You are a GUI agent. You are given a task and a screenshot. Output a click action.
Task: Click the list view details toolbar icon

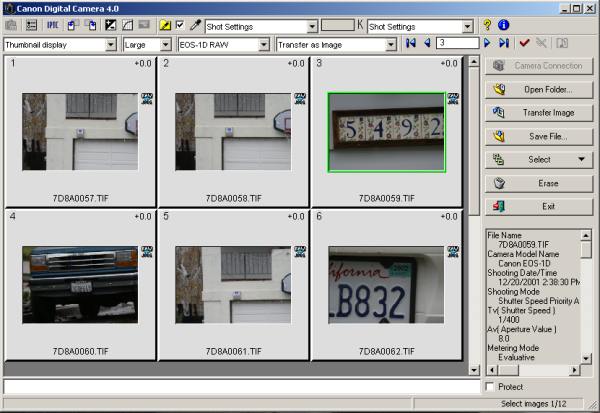(31, 26)
